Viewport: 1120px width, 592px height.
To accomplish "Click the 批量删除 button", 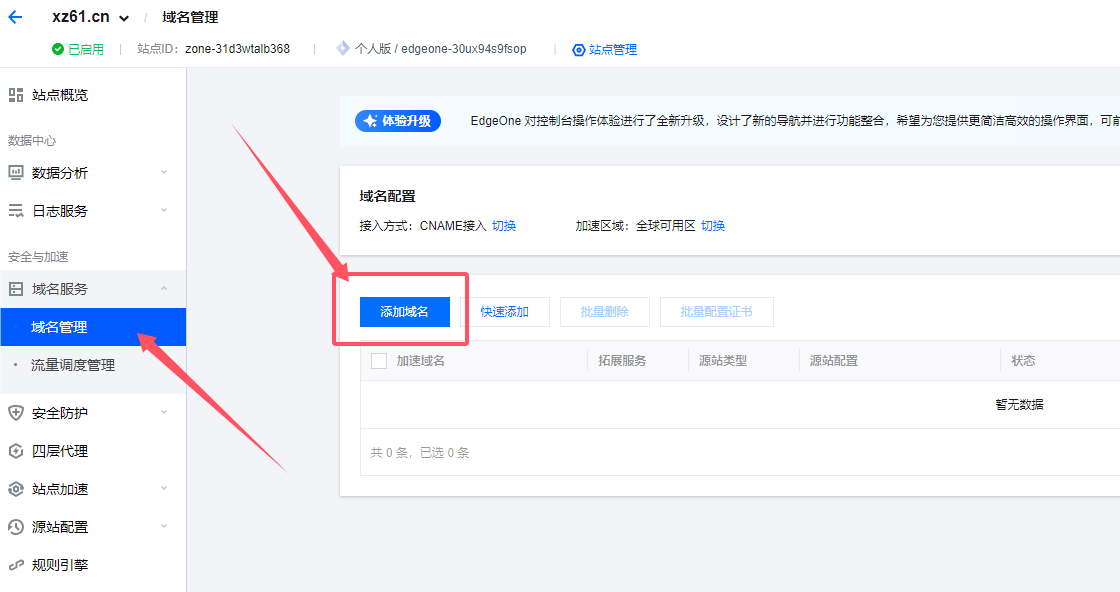I will (604, 311).
